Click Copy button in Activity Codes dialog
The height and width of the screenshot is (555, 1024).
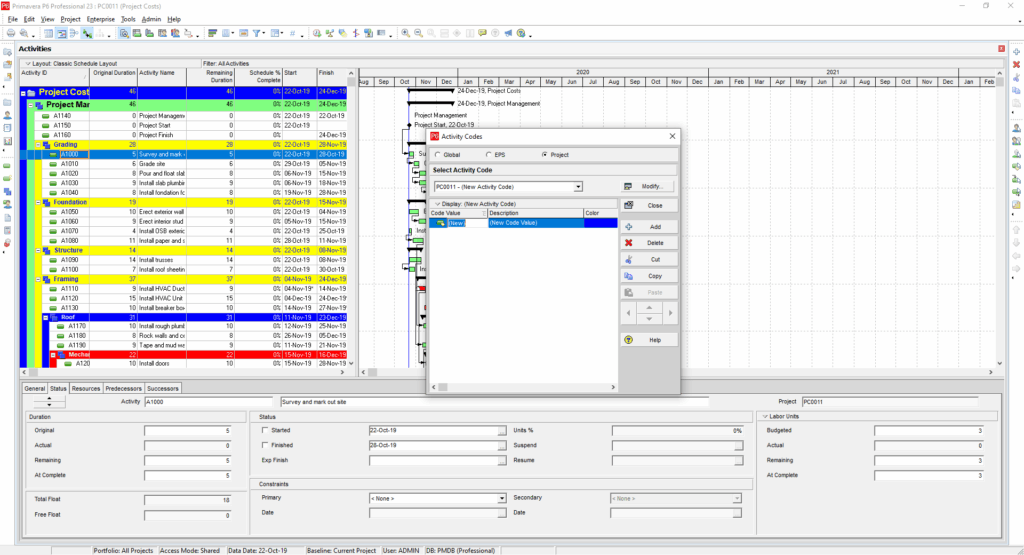648,276
